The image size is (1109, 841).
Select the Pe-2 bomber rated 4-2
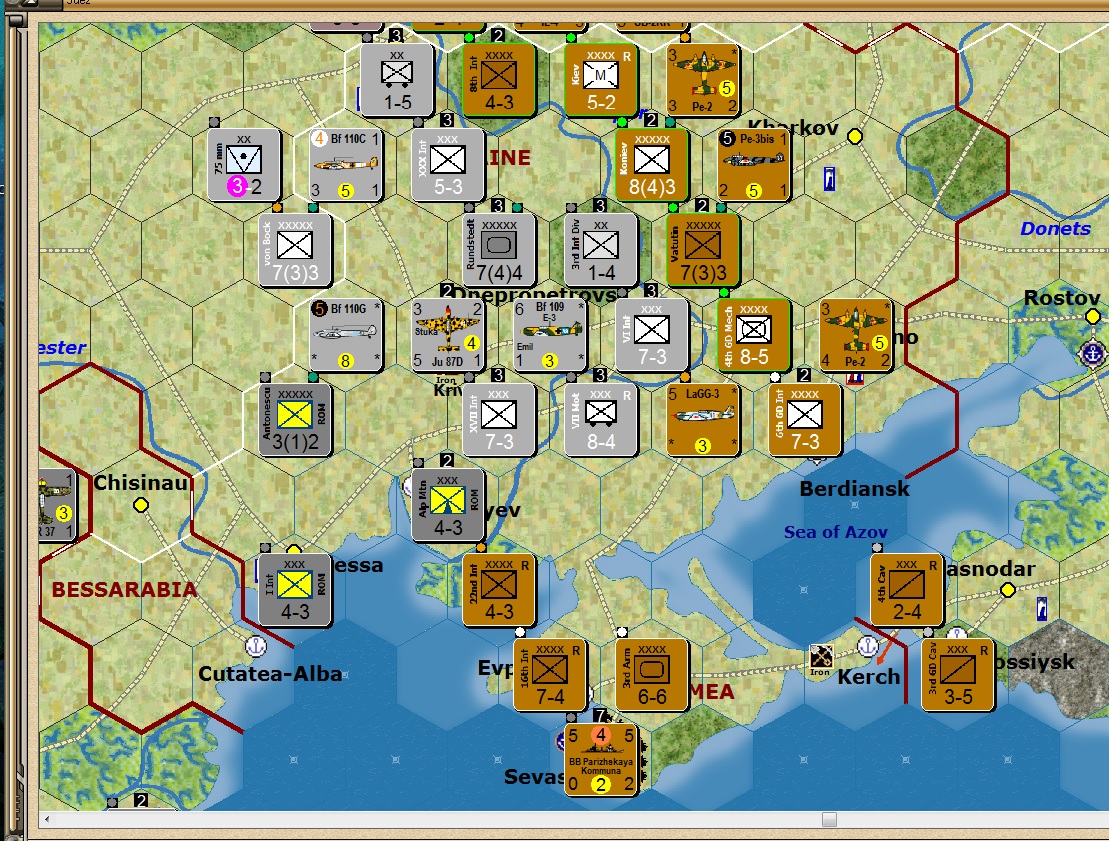[x=855, y=335]
